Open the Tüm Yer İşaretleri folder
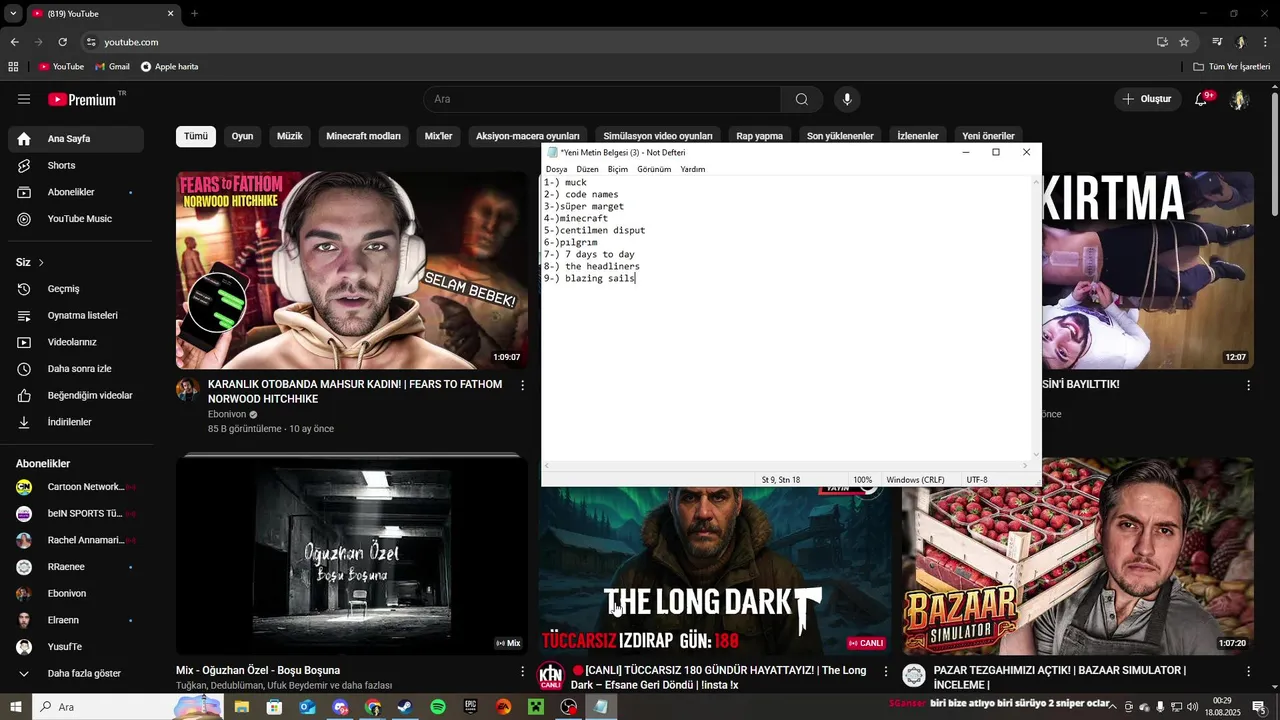This screenshot has width=1280, height=720. click(1231, 67)
